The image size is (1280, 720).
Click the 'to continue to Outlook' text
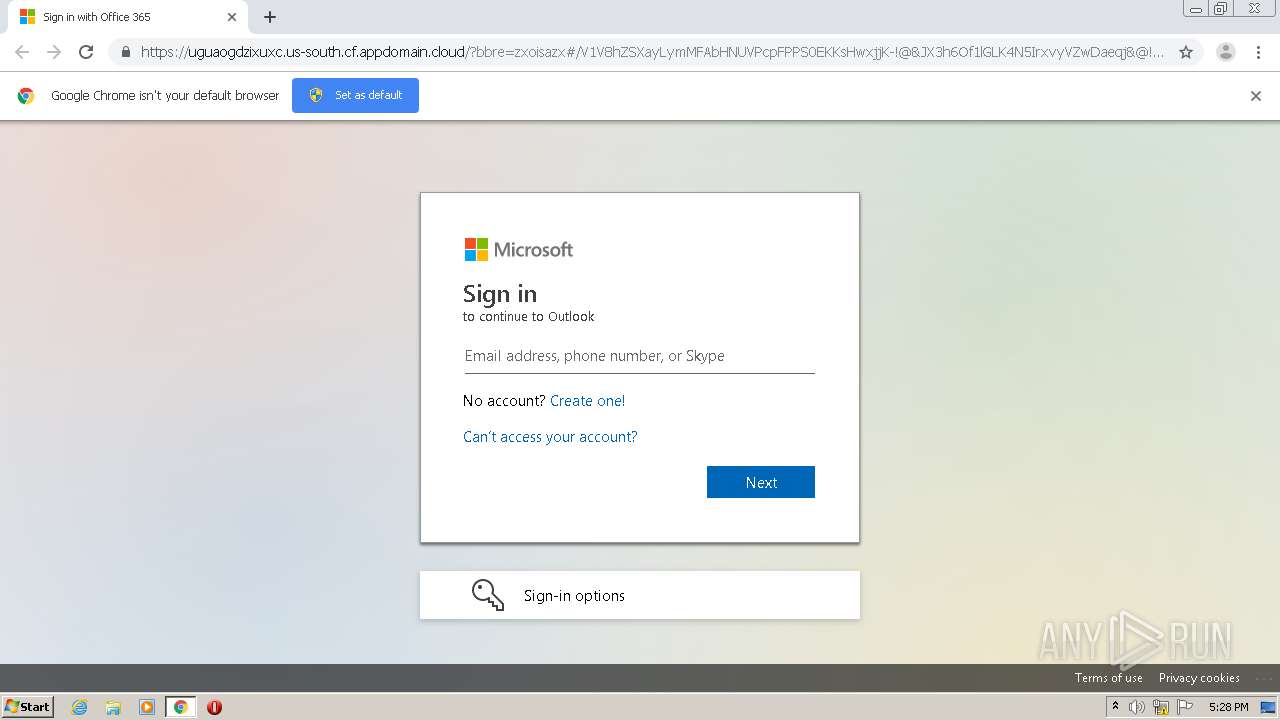(529, 317)
